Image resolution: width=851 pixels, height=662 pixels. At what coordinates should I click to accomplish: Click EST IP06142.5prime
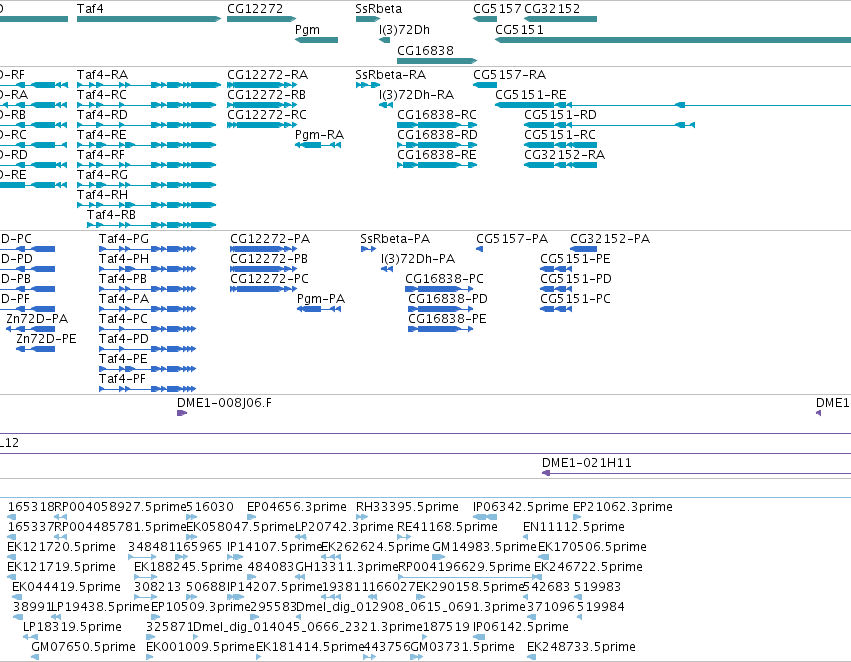(520, 628)
